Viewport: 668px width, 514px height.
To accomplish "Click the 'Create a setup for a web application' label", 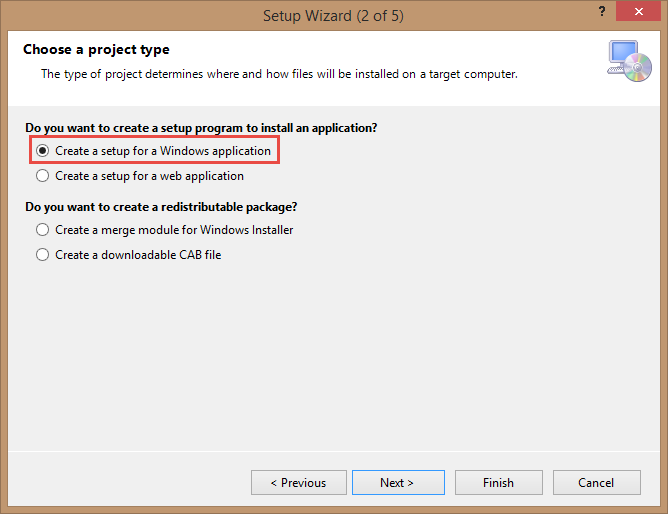I will point(150,176).
